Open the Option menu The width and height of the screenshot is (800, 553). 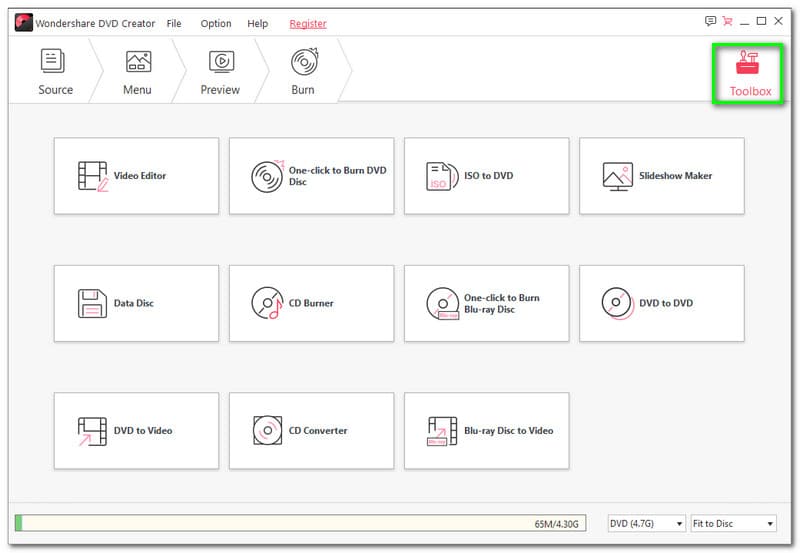click(x=215, y=23)
